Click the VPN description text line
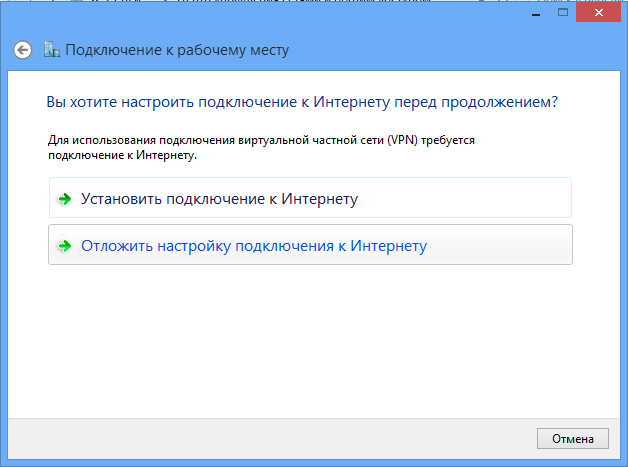The width and height of the screenshot is (628, 467). (260, 141)
